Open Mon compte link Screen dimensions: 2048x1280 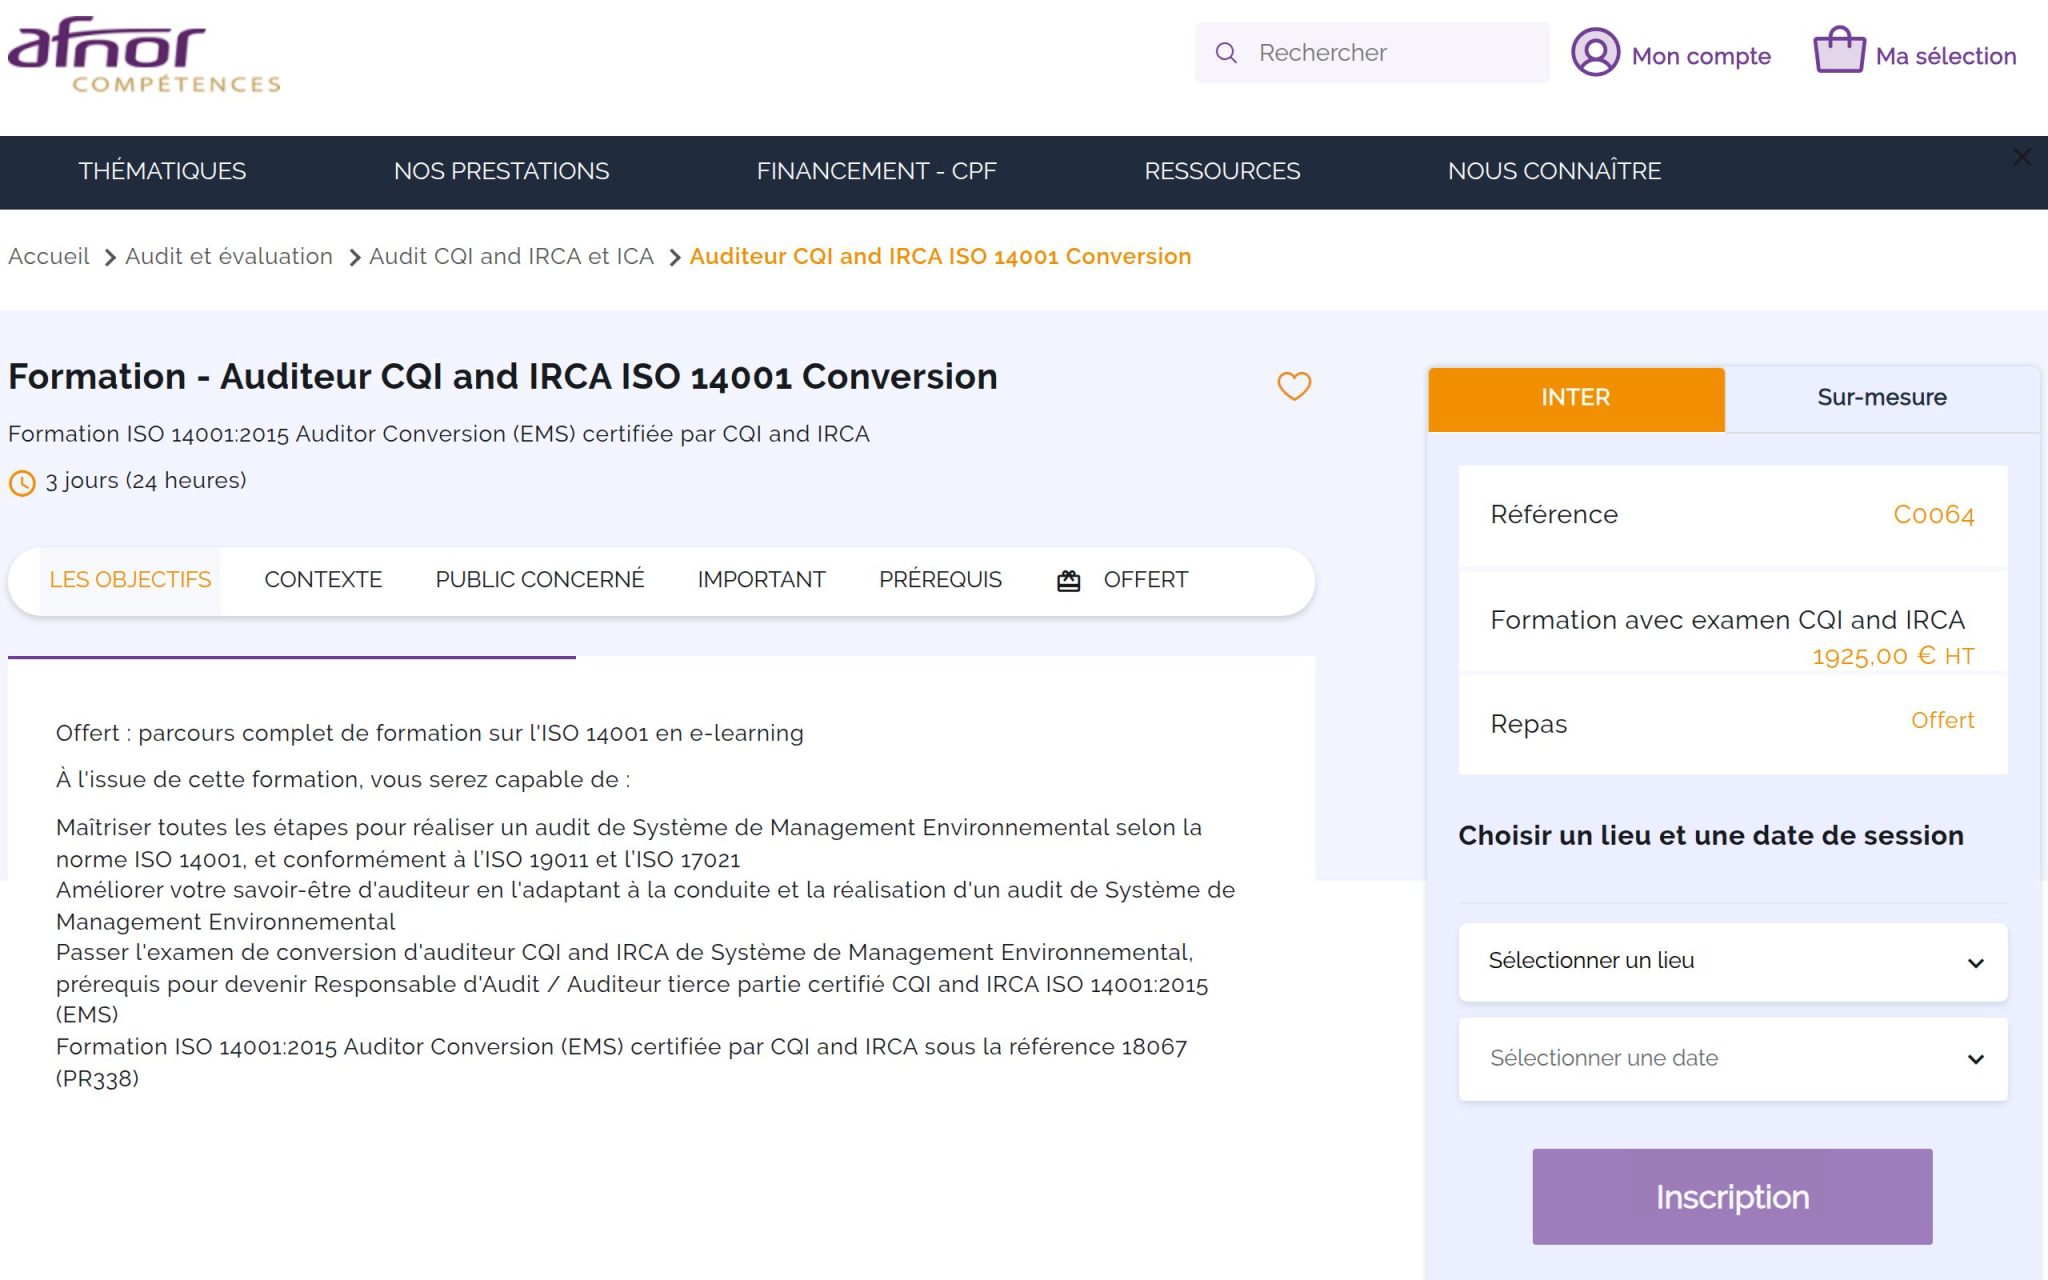pyautogui.click(x=1701, y=56)
